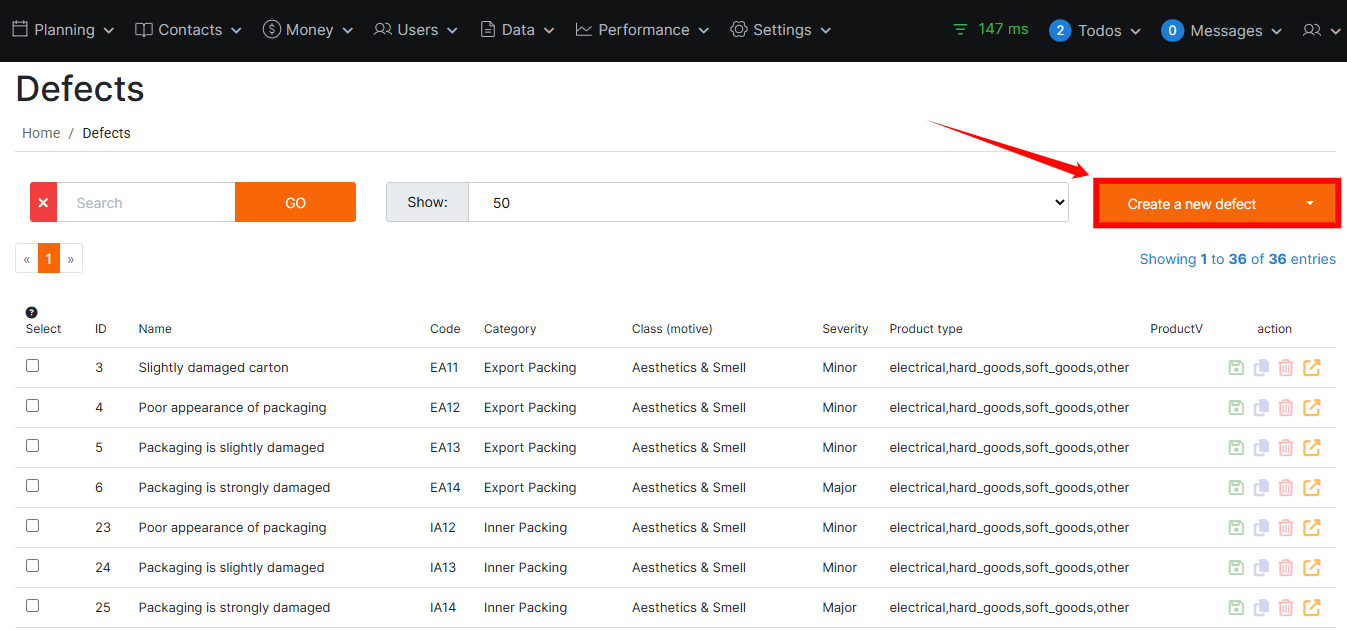The height and width of the screenshot is (630, 1347).
Task: Open defect IA13 with orange link icon
Action: tap(1312, 568)
